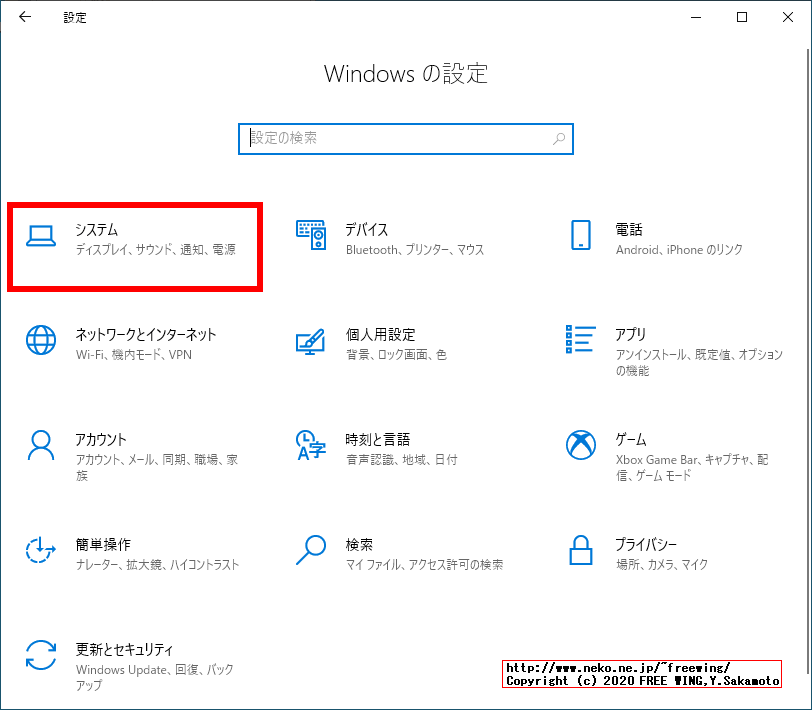Go back using the arrow in title bar
812x710 pixels.
point(25,17)
